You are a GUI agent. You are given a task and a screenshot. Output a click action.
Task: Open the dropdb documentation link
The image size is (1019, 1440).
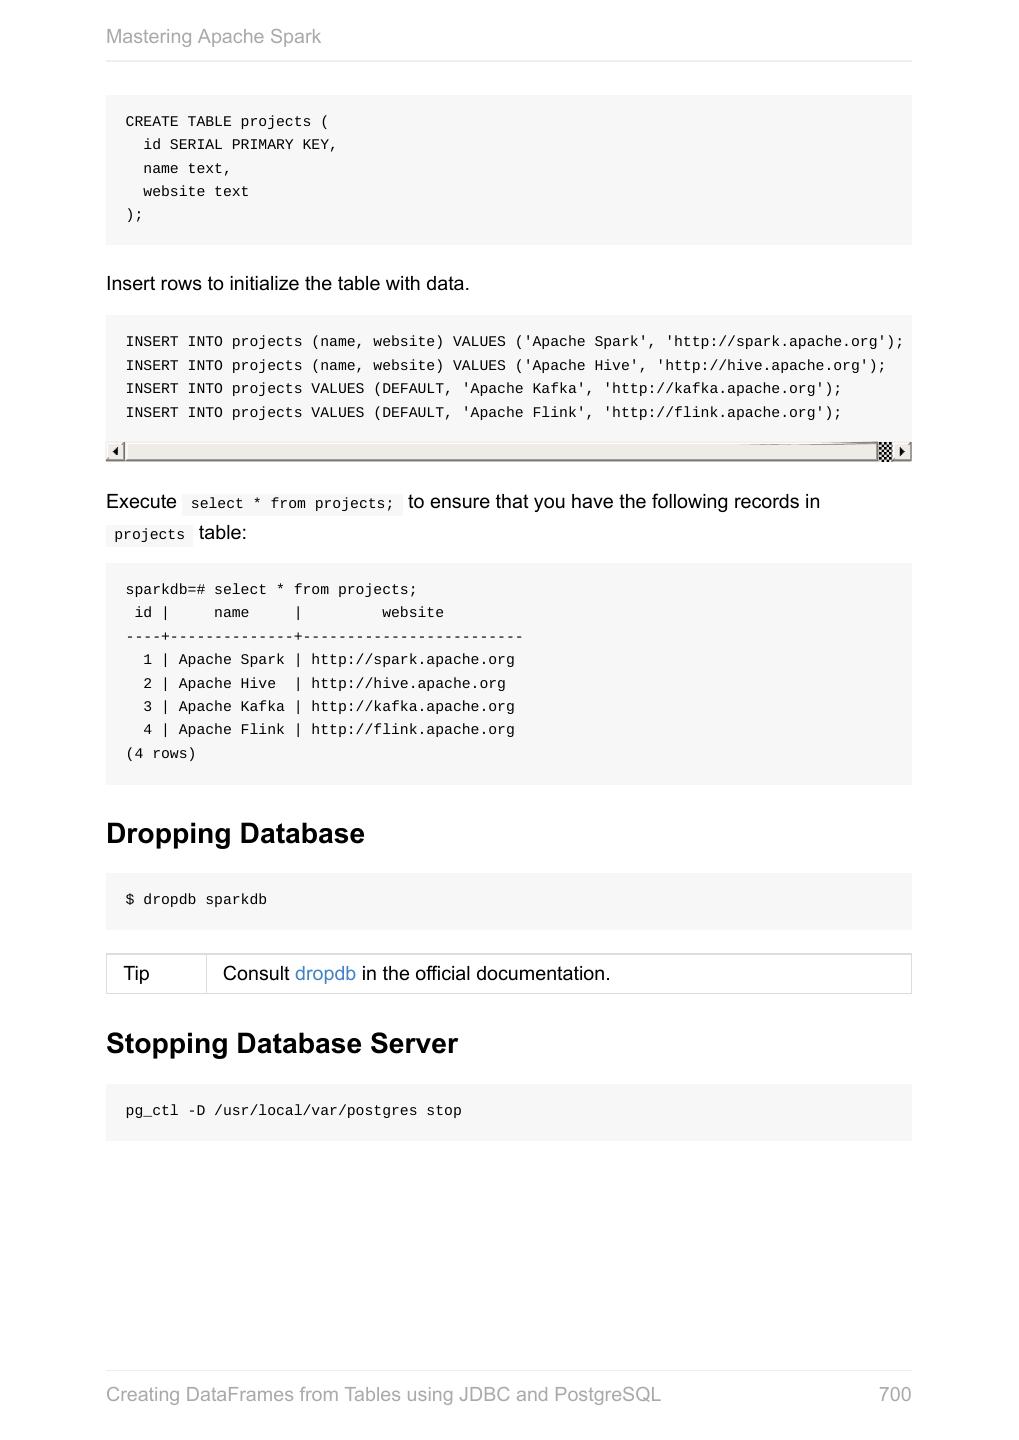(325, 974)
